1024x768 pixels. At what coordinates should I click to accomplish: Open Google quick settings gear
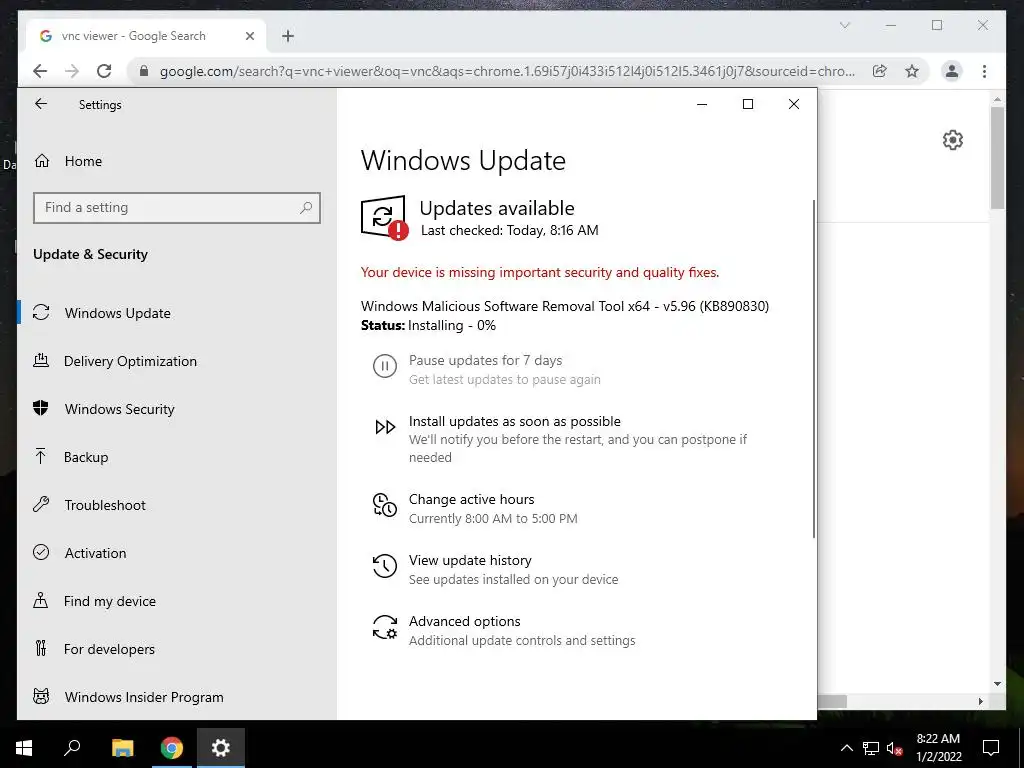coord(953,140)
